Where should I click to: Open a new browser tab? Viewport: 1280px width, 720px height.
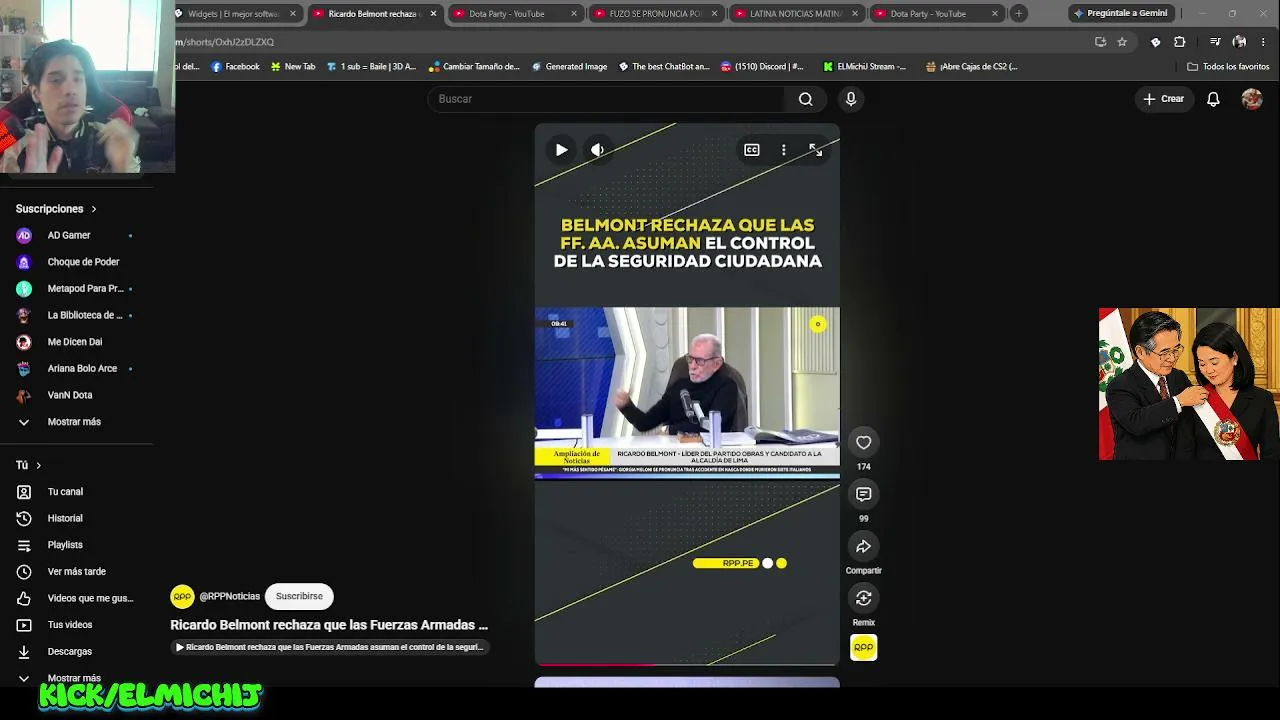click(1018, 14)
